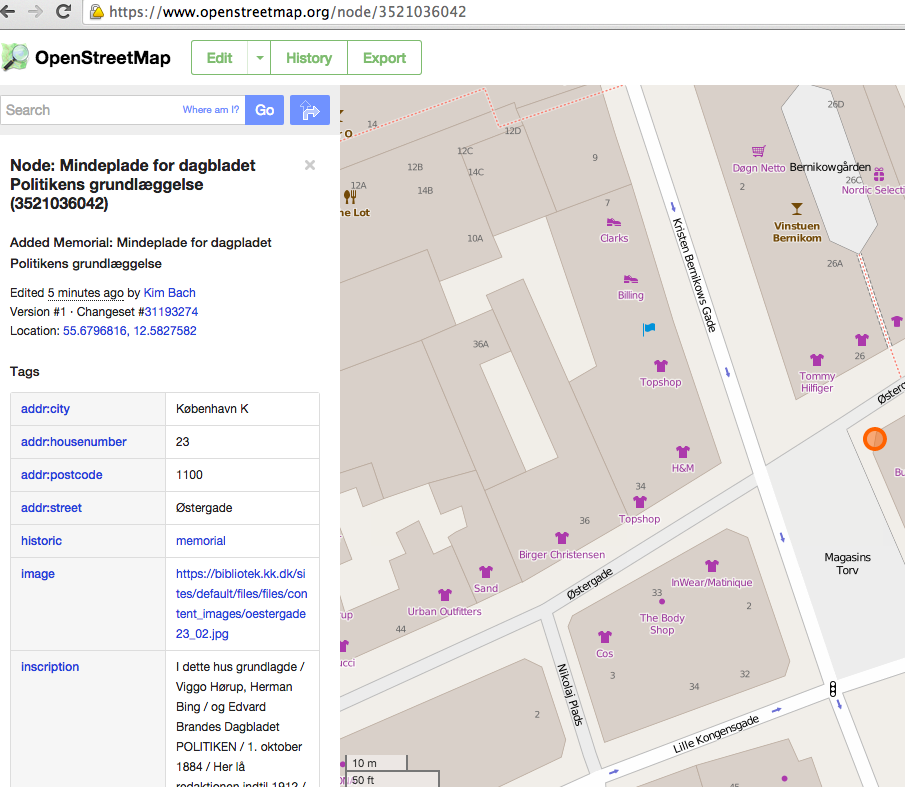Screen dimensions: 905x787
Task: Click the node title heading text
Action: pos(133,185)
